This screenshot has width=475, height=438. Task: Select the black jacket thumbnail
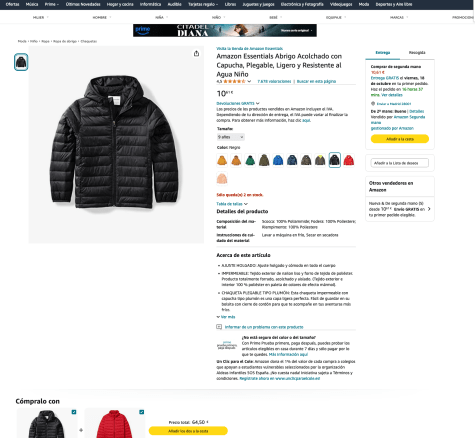21,62
